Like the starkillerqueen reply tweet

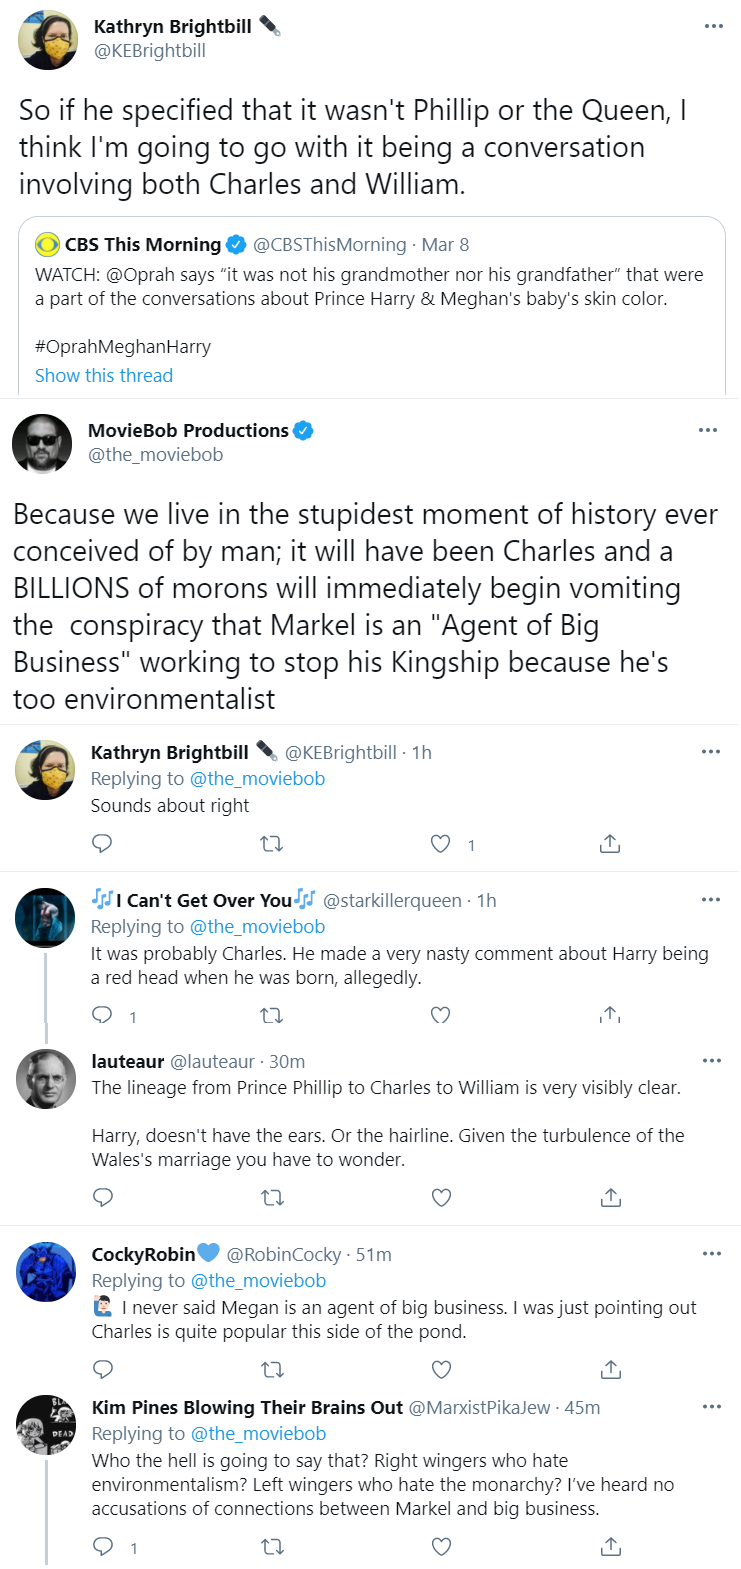coord(440,1015)
